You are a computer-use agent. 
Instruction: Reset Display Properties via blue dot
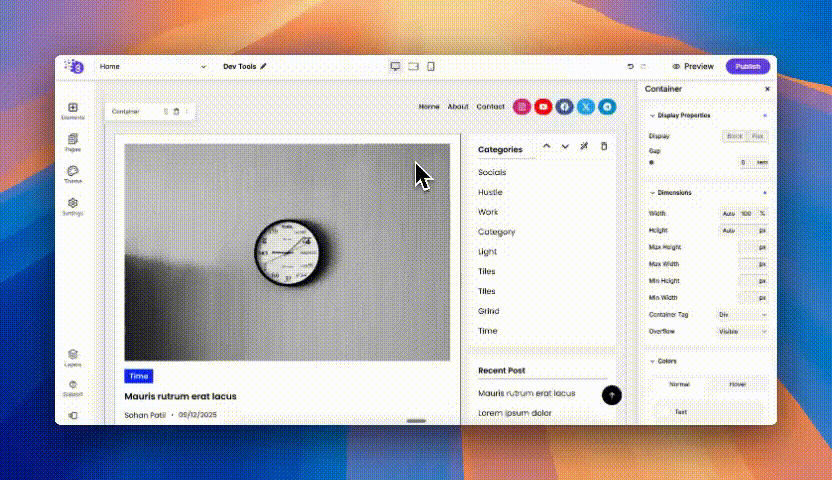pos(765,116)
